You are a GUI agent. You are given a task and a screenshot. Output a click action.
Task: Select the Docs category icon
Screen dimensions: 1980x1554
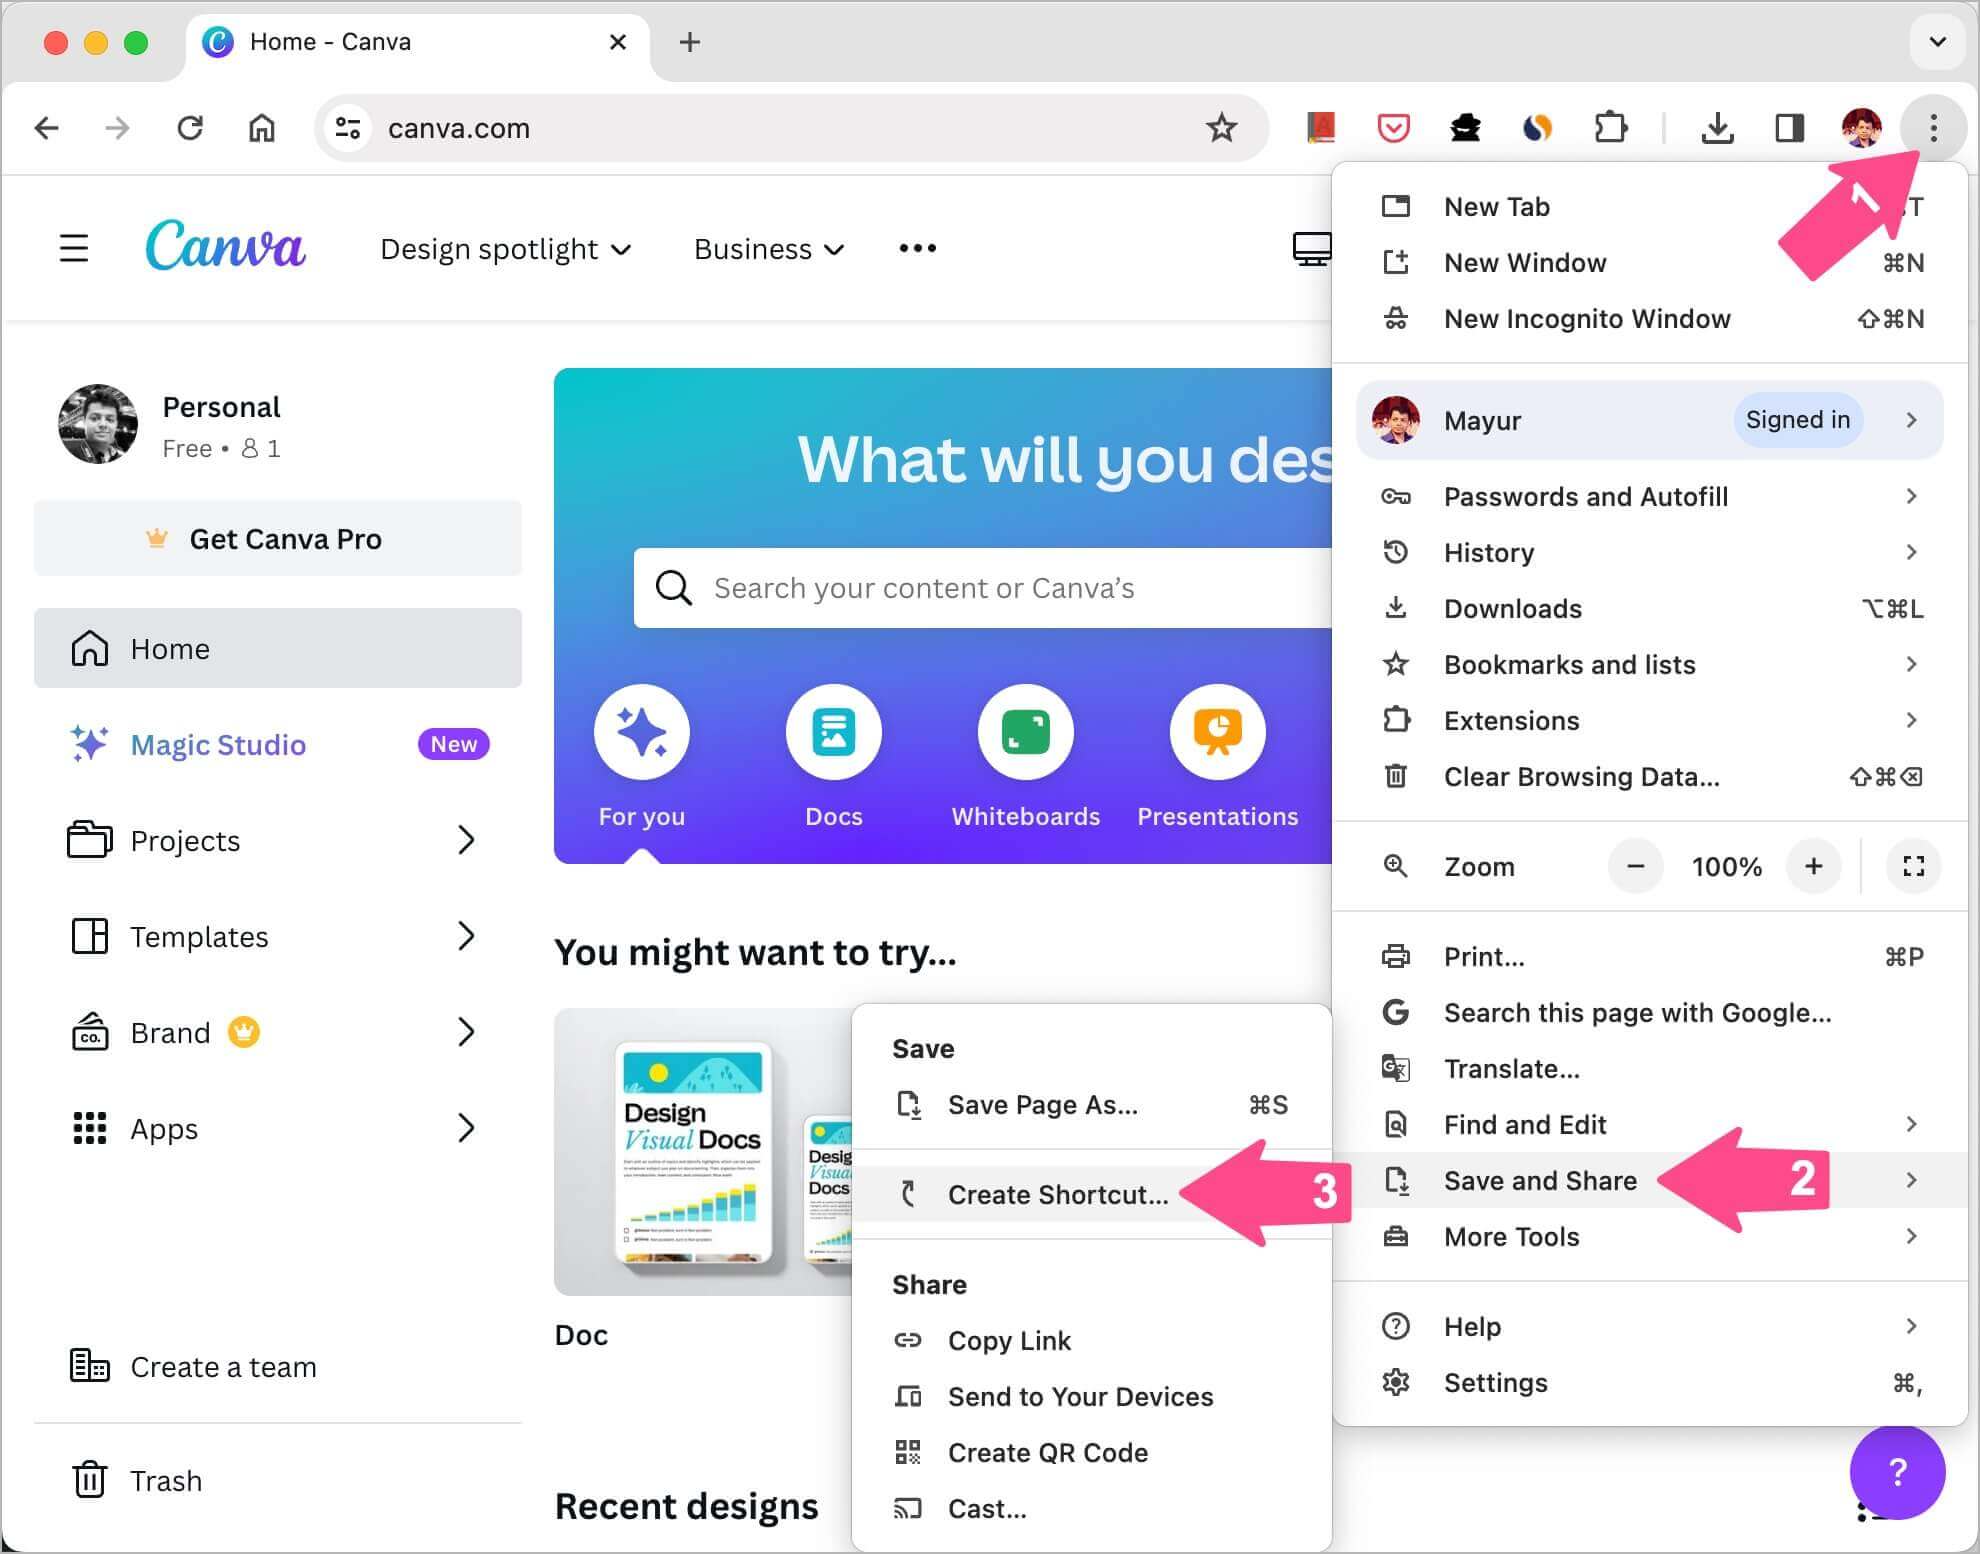point(834,732)
